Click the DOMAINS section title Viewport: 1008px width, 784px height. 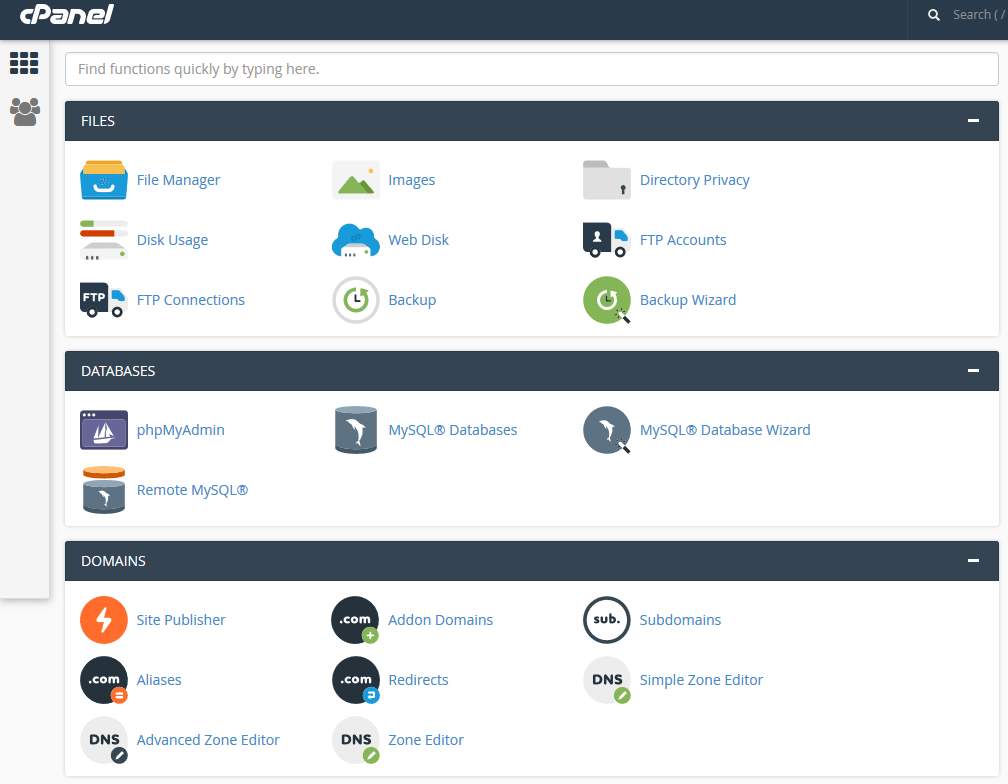tap(113, 561)
